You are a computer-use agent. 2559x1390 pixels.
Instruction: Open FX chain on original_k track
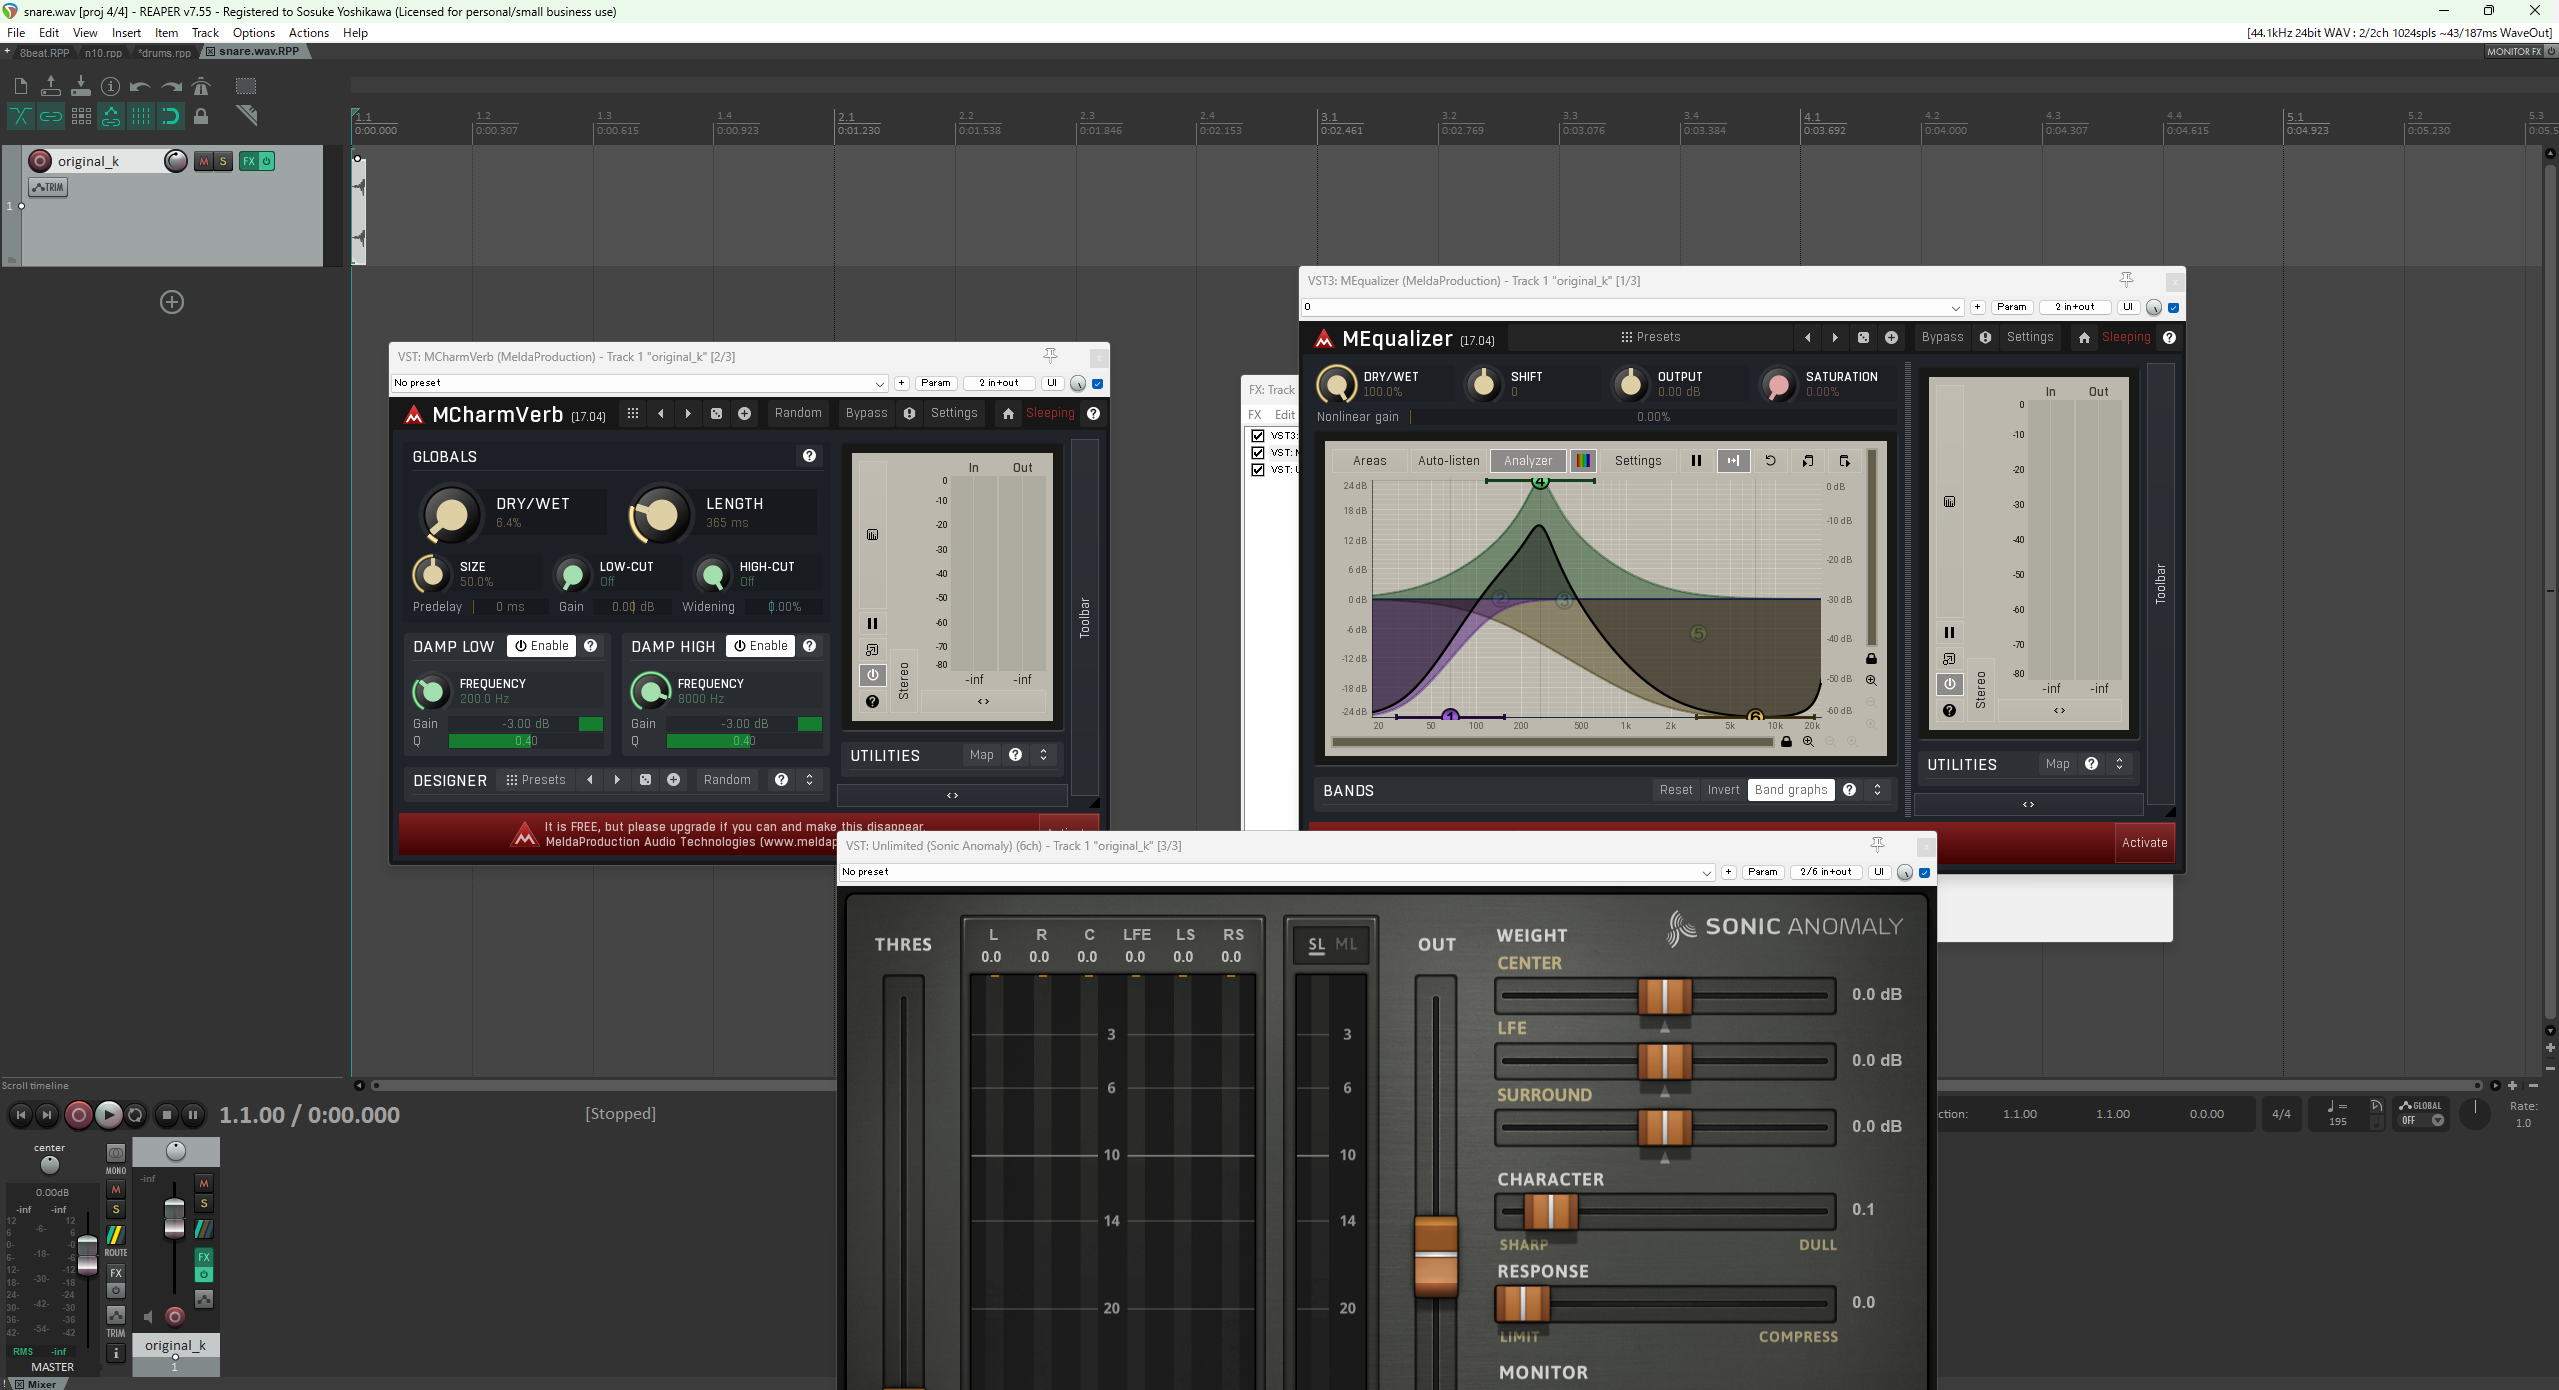[248, 161]
